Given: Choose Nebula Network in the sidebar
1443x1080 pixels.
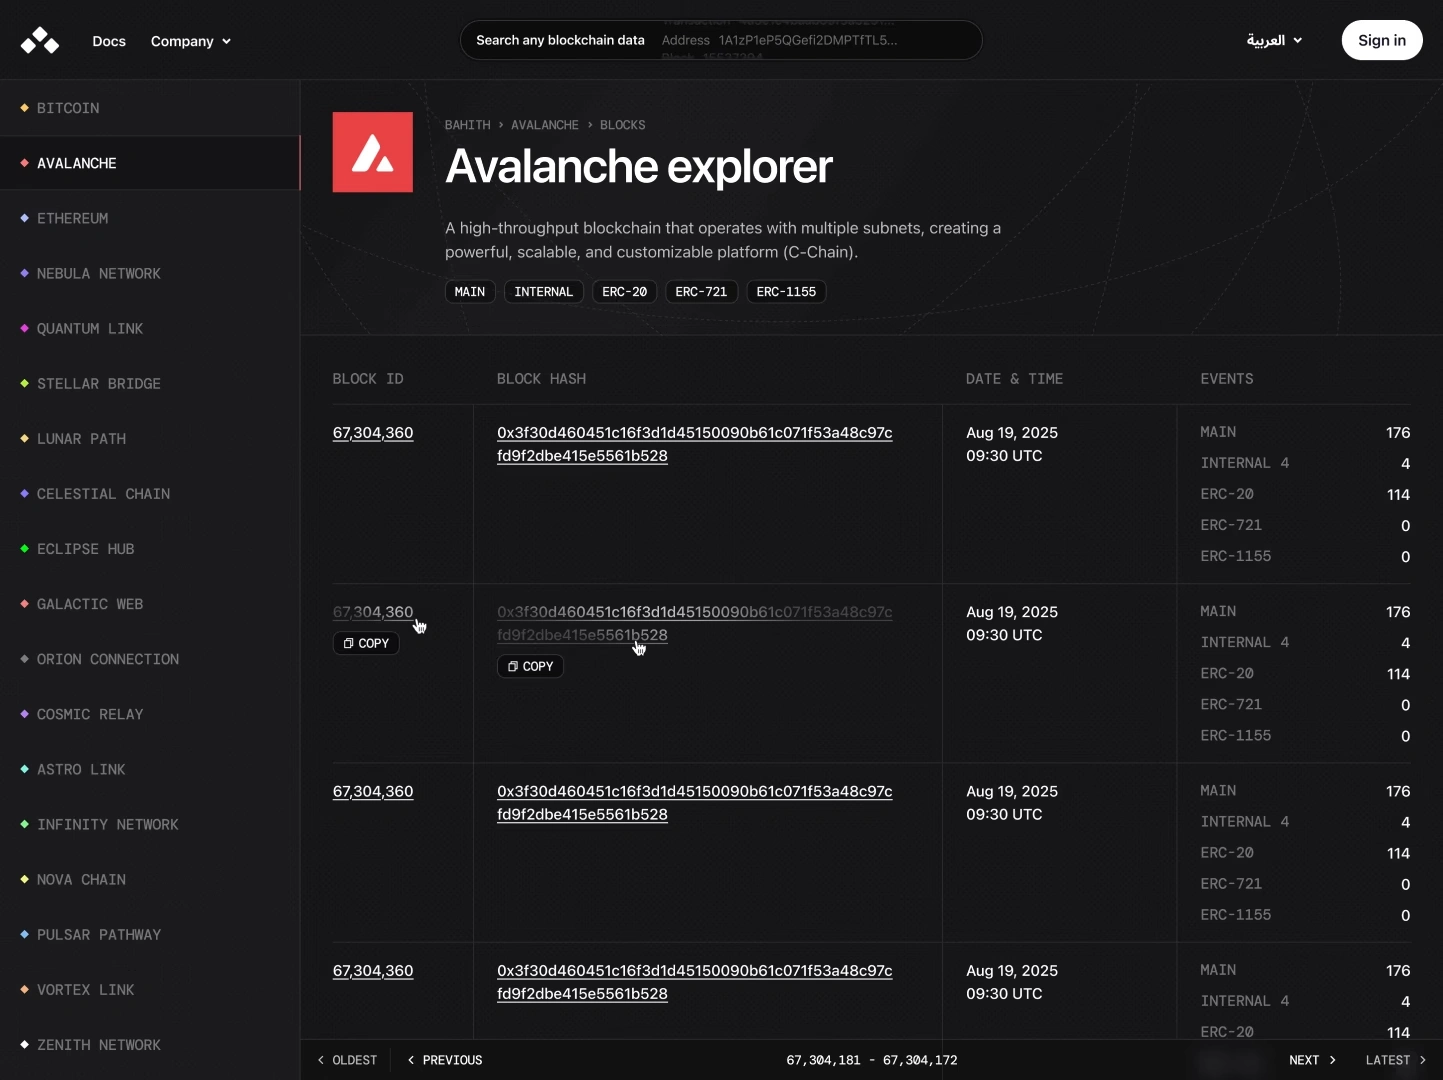Looking at the screenshot, I should pos(98,273).
